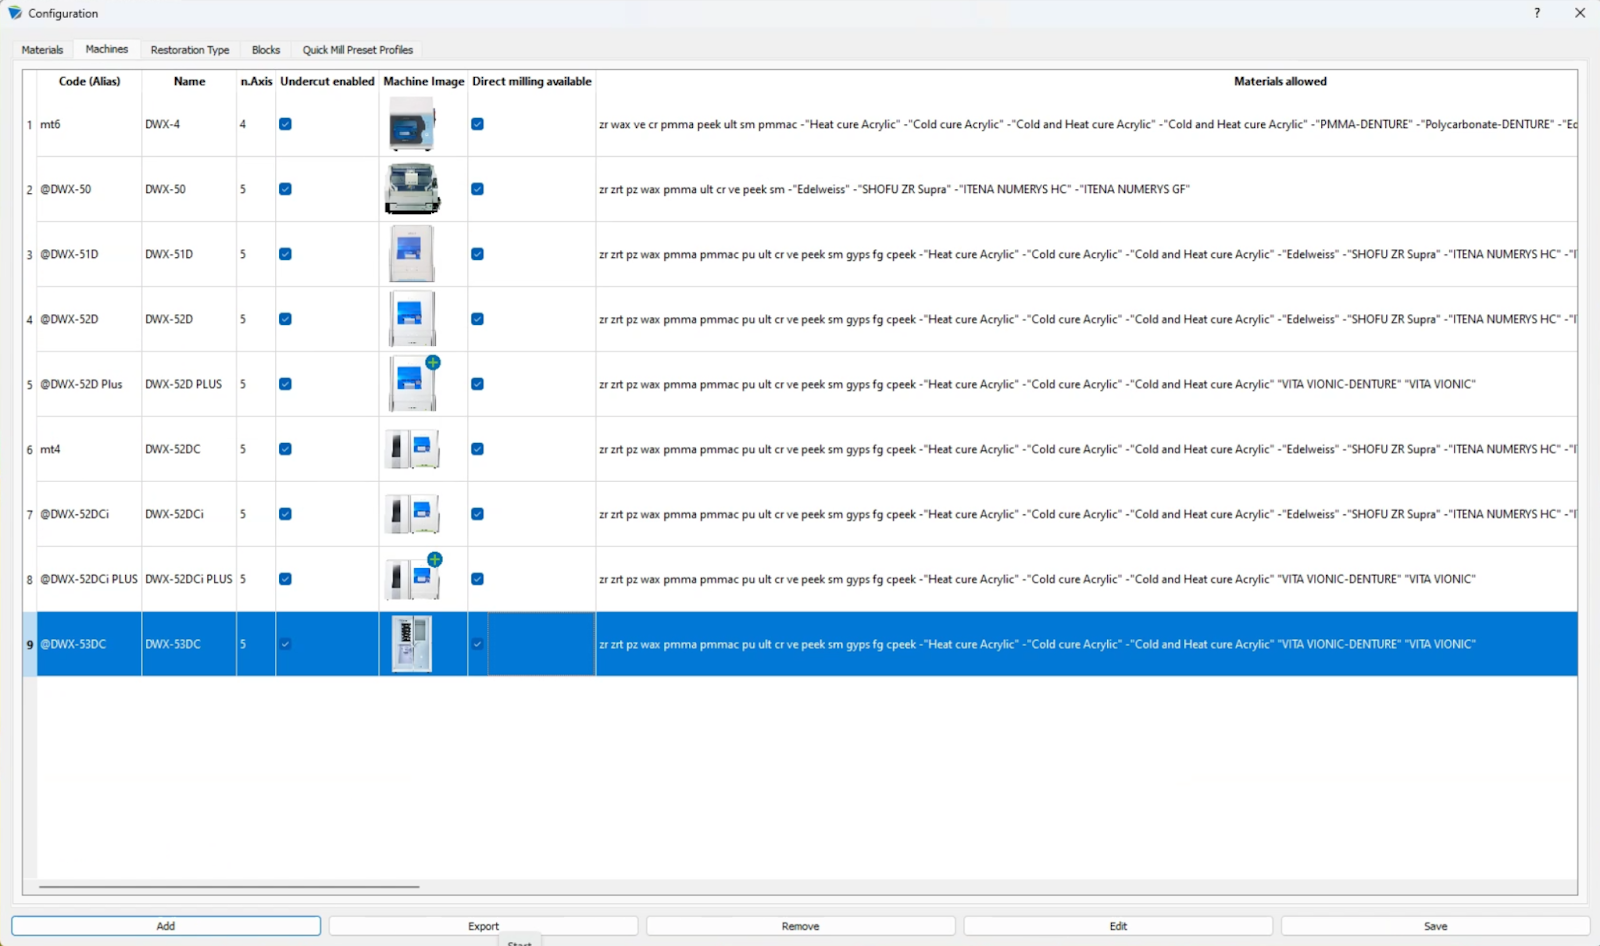
Task: Click the DWX-50 materials allowed cell
Action: [1087, 189]
